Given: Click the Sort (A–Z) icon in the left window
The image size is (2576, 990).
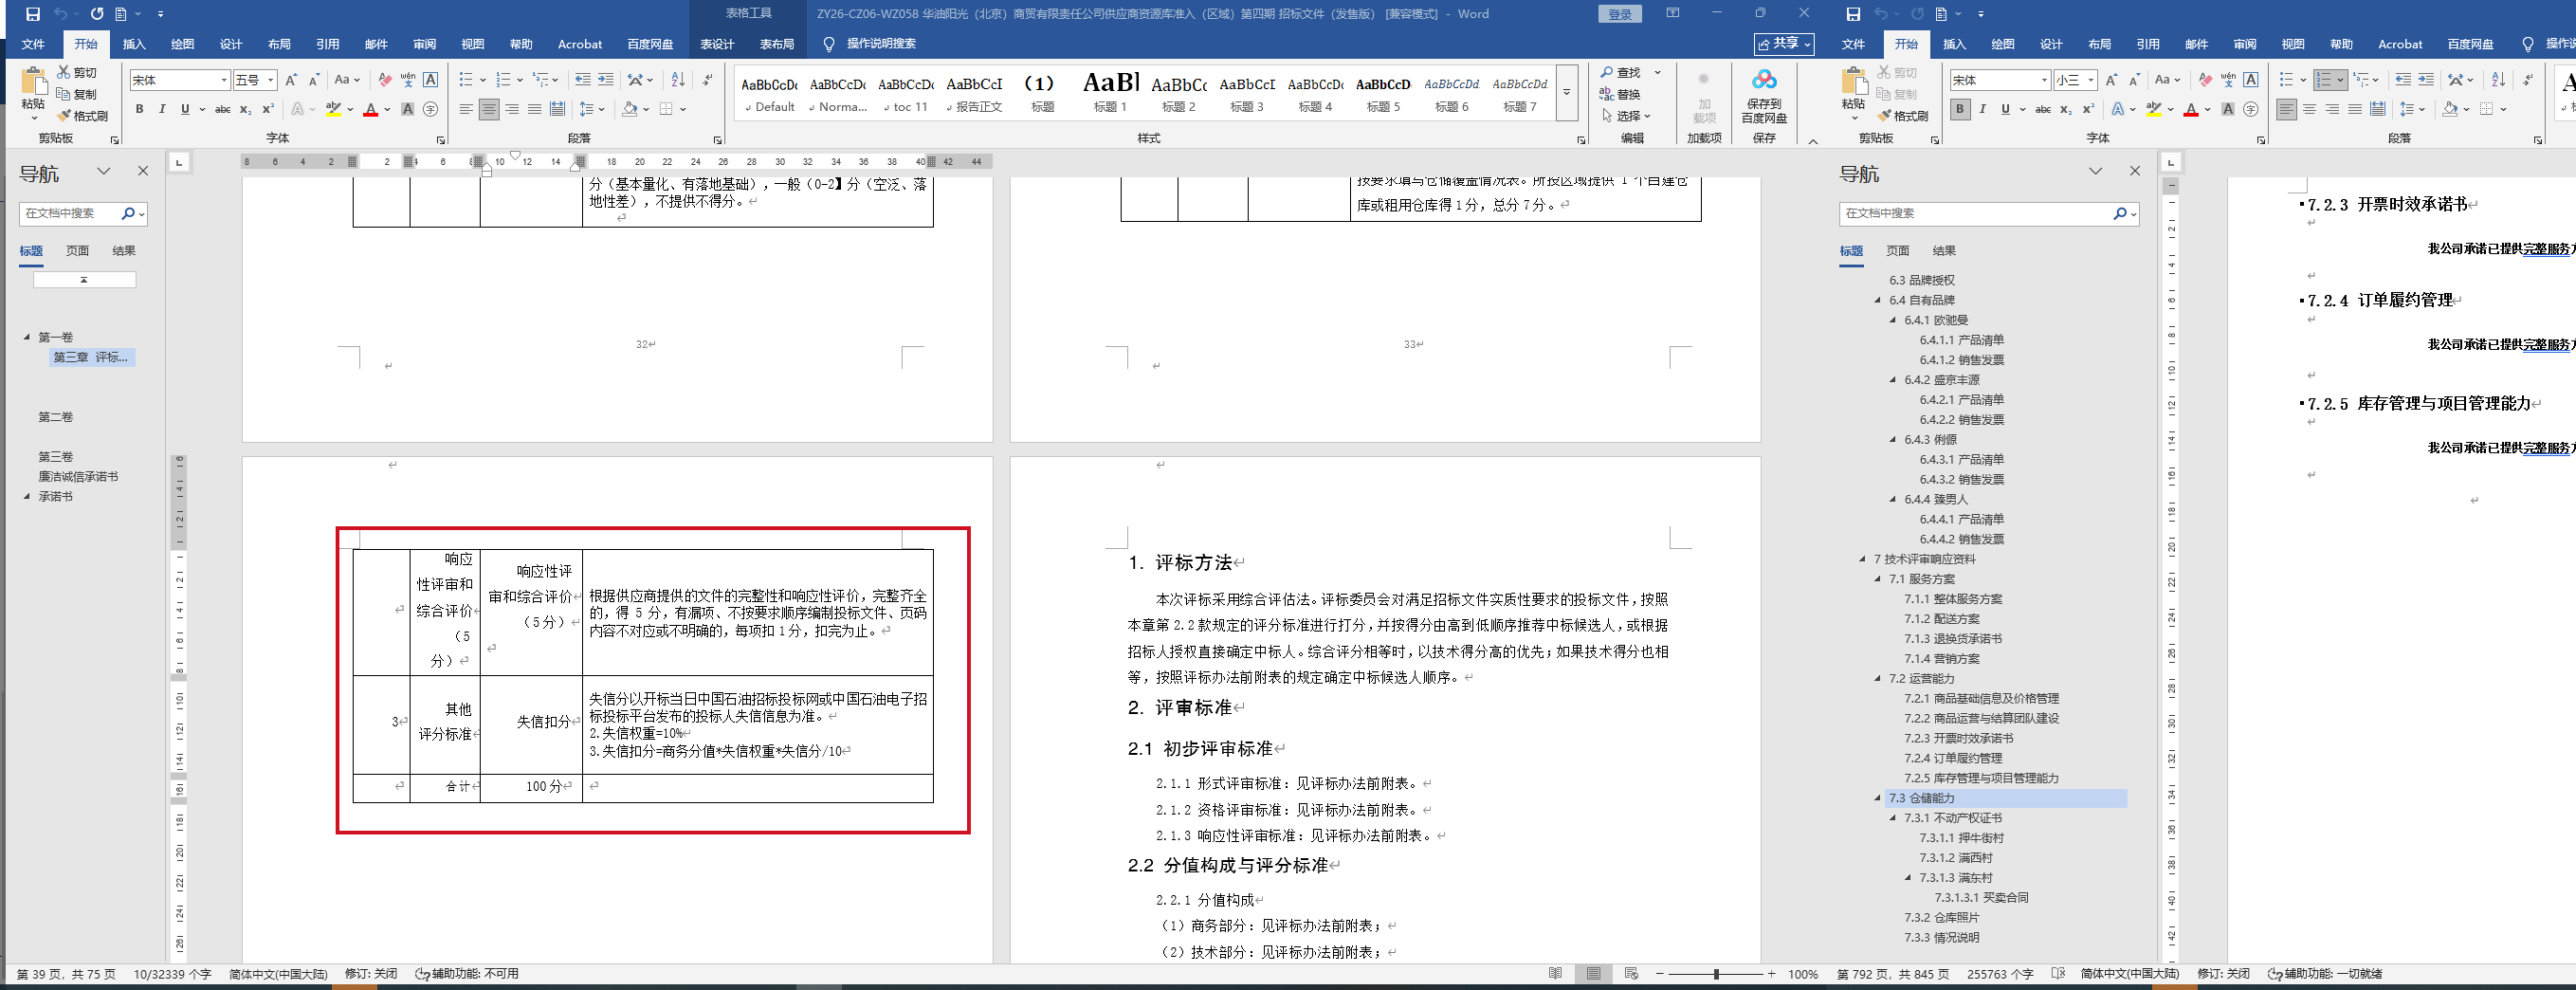Looking at the screenshot, I should pos(678,80).
